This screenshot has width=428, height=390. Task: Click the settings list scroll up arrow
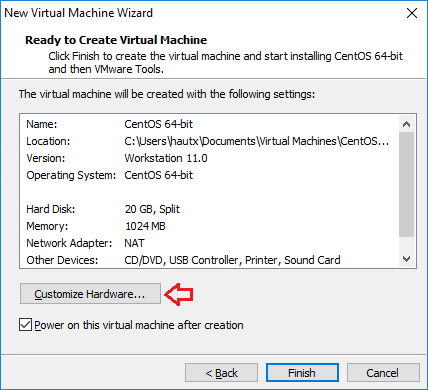coord(406,124)
